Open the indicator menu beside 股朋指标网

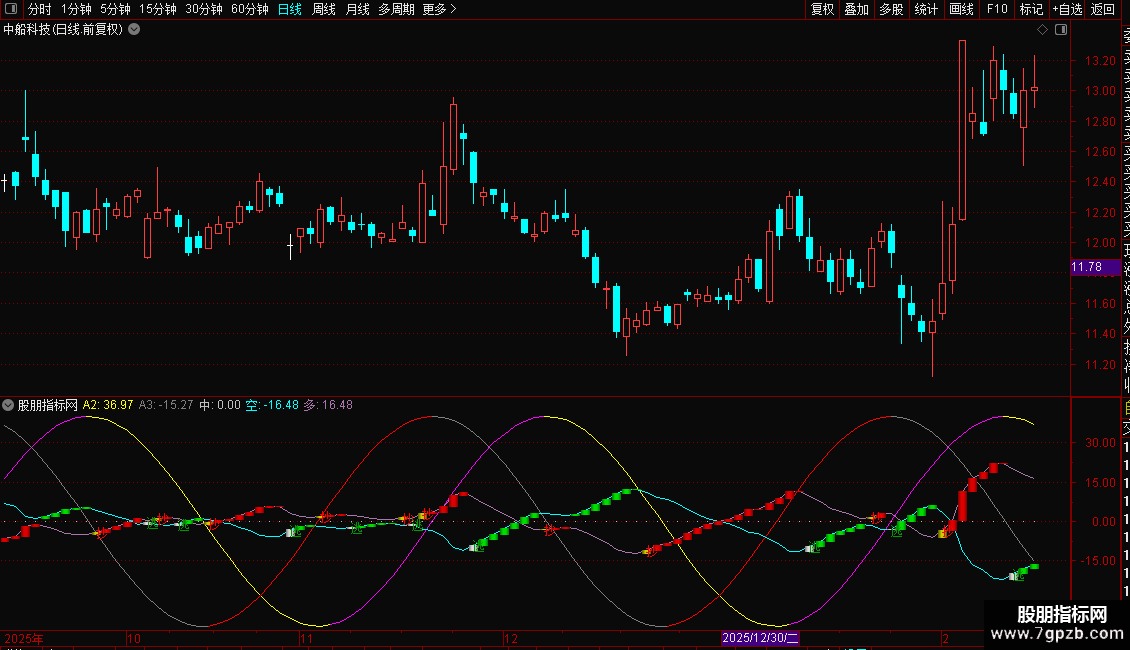[8, 405]
